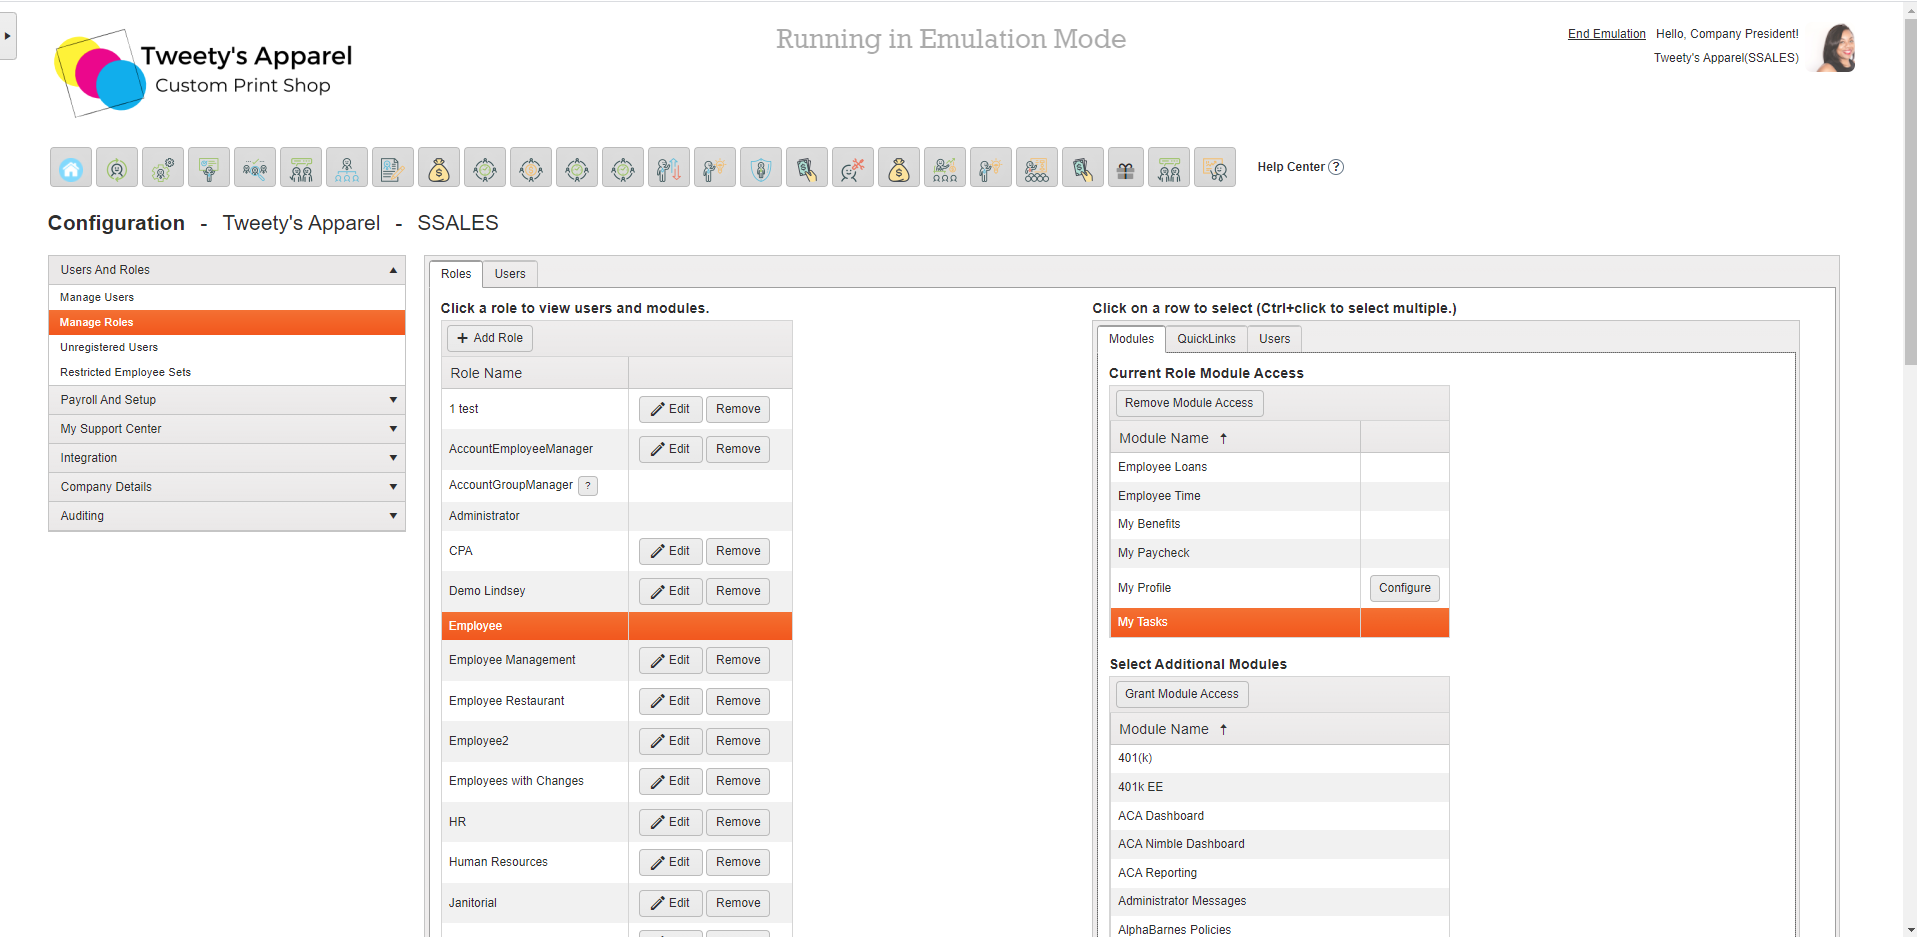The width and height of the screenshot is (1917, 937).
Task: Collapse the Users And Roles section
Action: (227, 270)
